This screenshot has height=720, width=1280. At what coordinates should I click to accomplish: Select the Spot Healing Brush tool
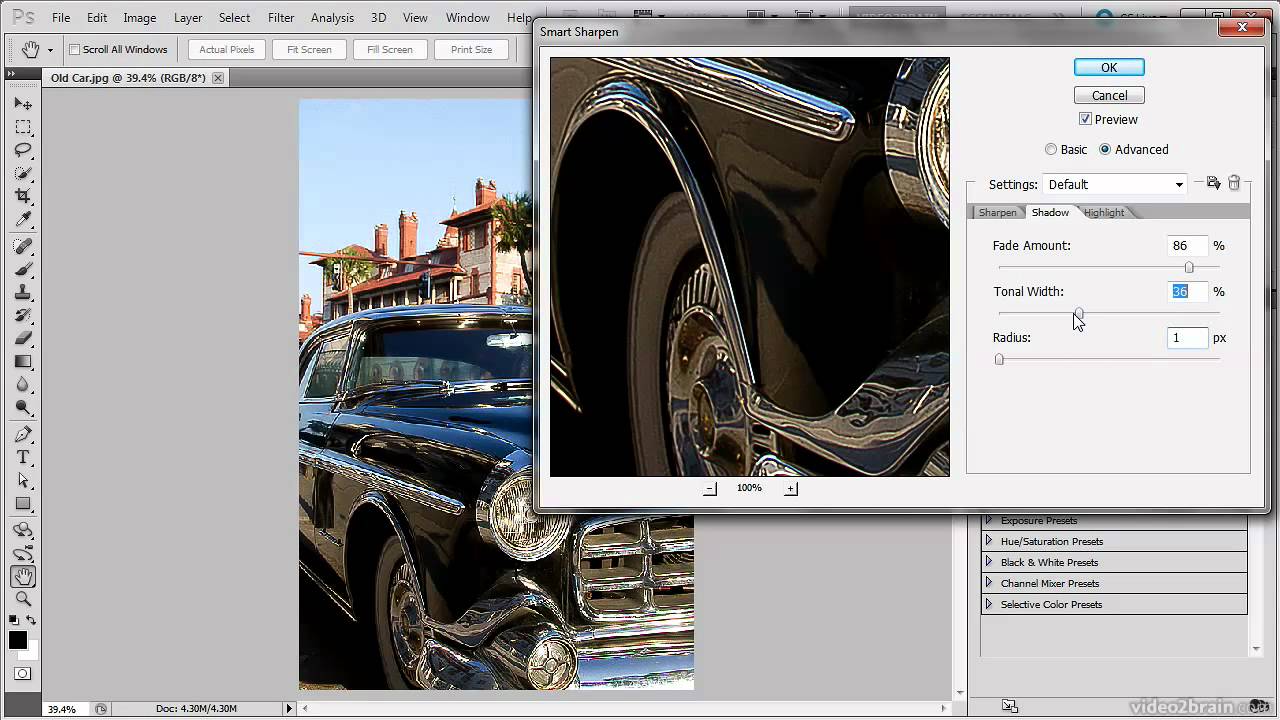(23, 246)
